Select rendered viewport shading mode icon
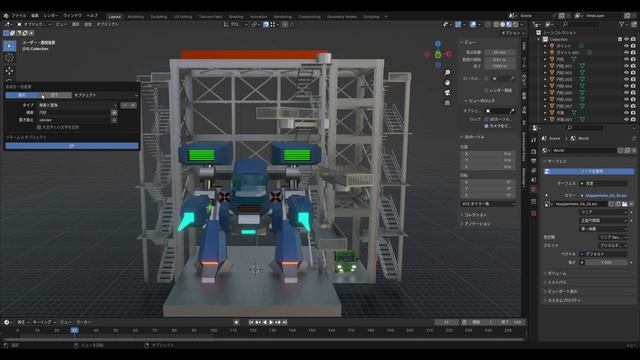The image size is (640, 360). 515,24
